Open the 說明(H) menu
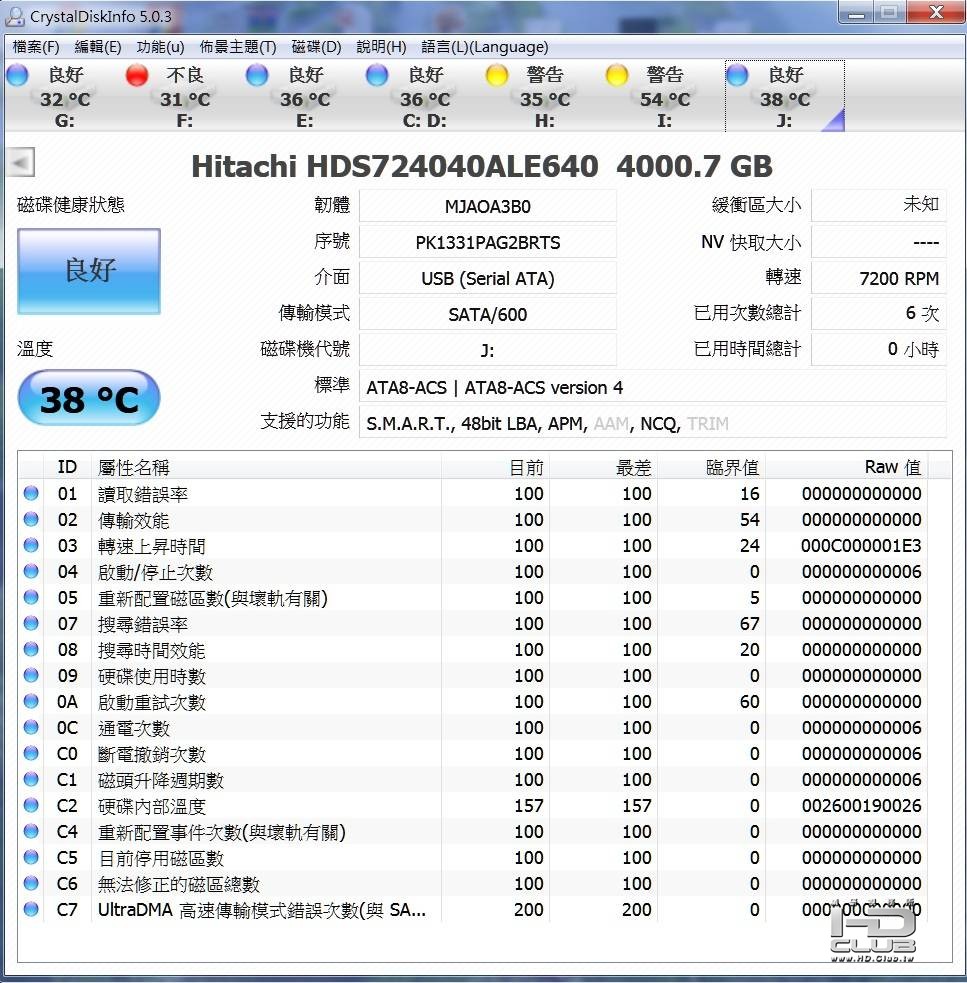Screen dimensions: 967x983 pyautogui.click(x=381, y=47)
